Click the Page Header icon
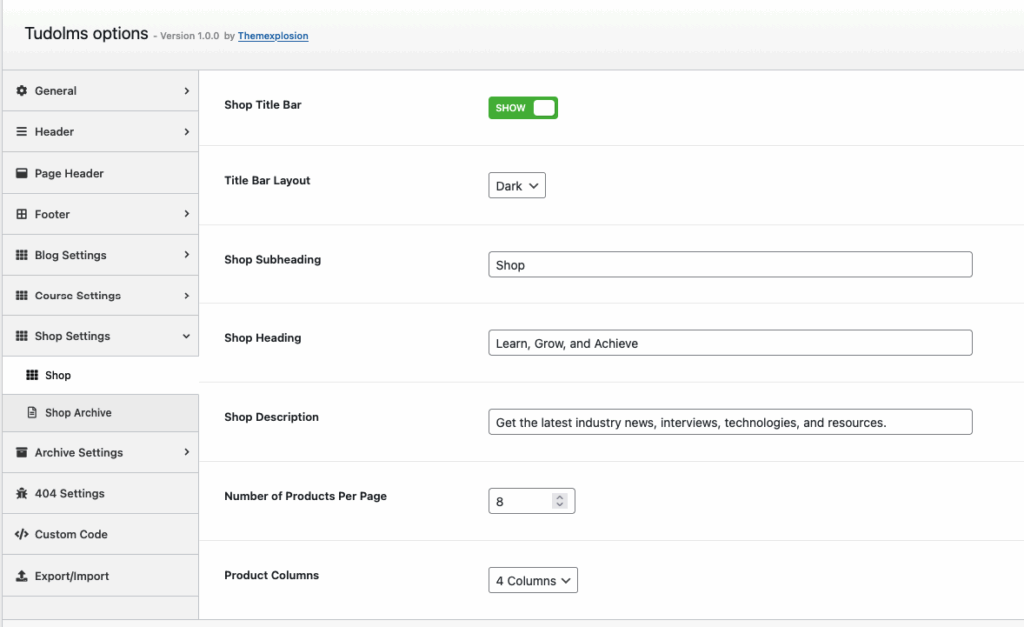This screenshot has height=627, width=1024. point(22,174)
